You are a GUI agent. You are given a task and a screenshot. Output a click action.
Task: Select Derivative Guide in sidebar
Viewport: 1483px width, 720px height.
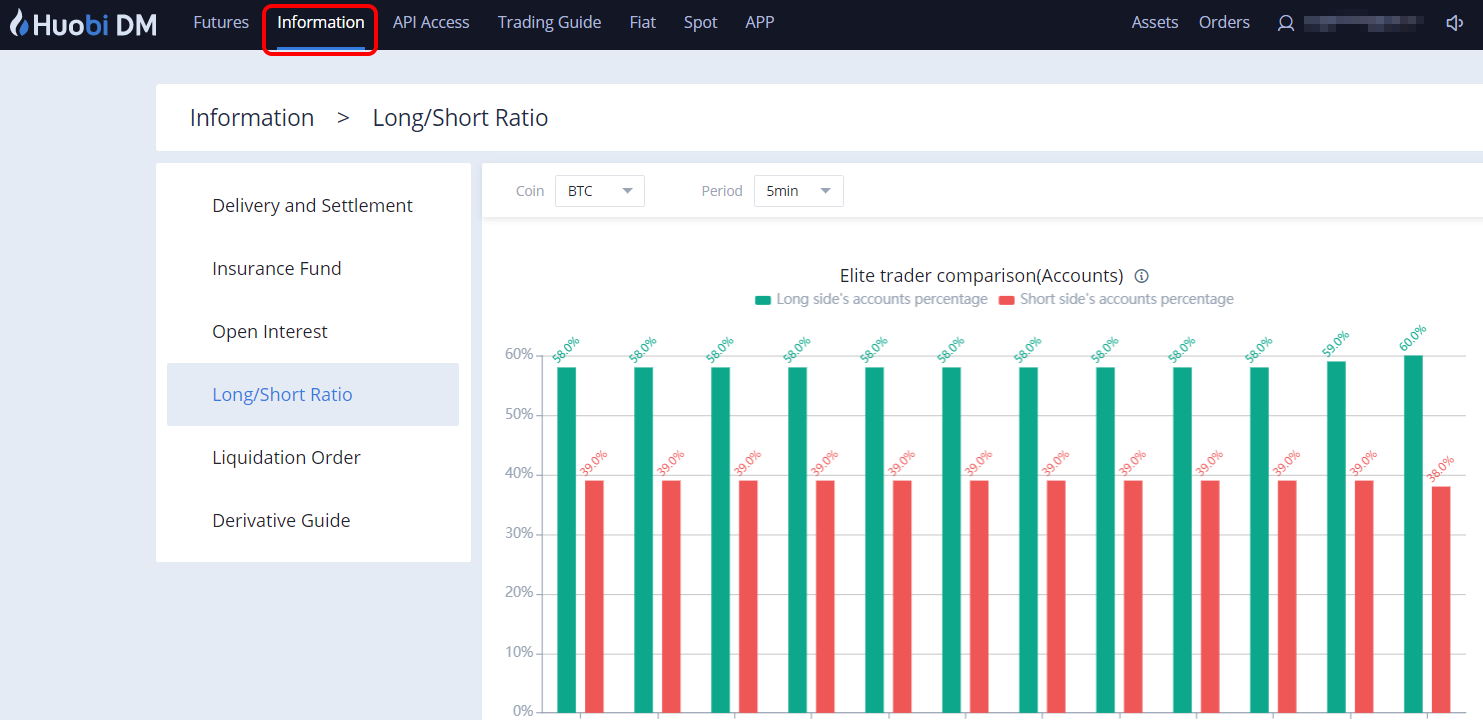313,521
